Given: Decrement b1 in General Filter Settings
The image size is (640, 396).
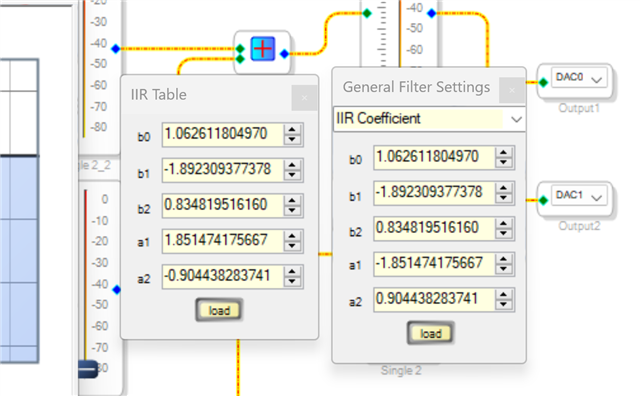Looking at the screenshot, I should [504, 198].
